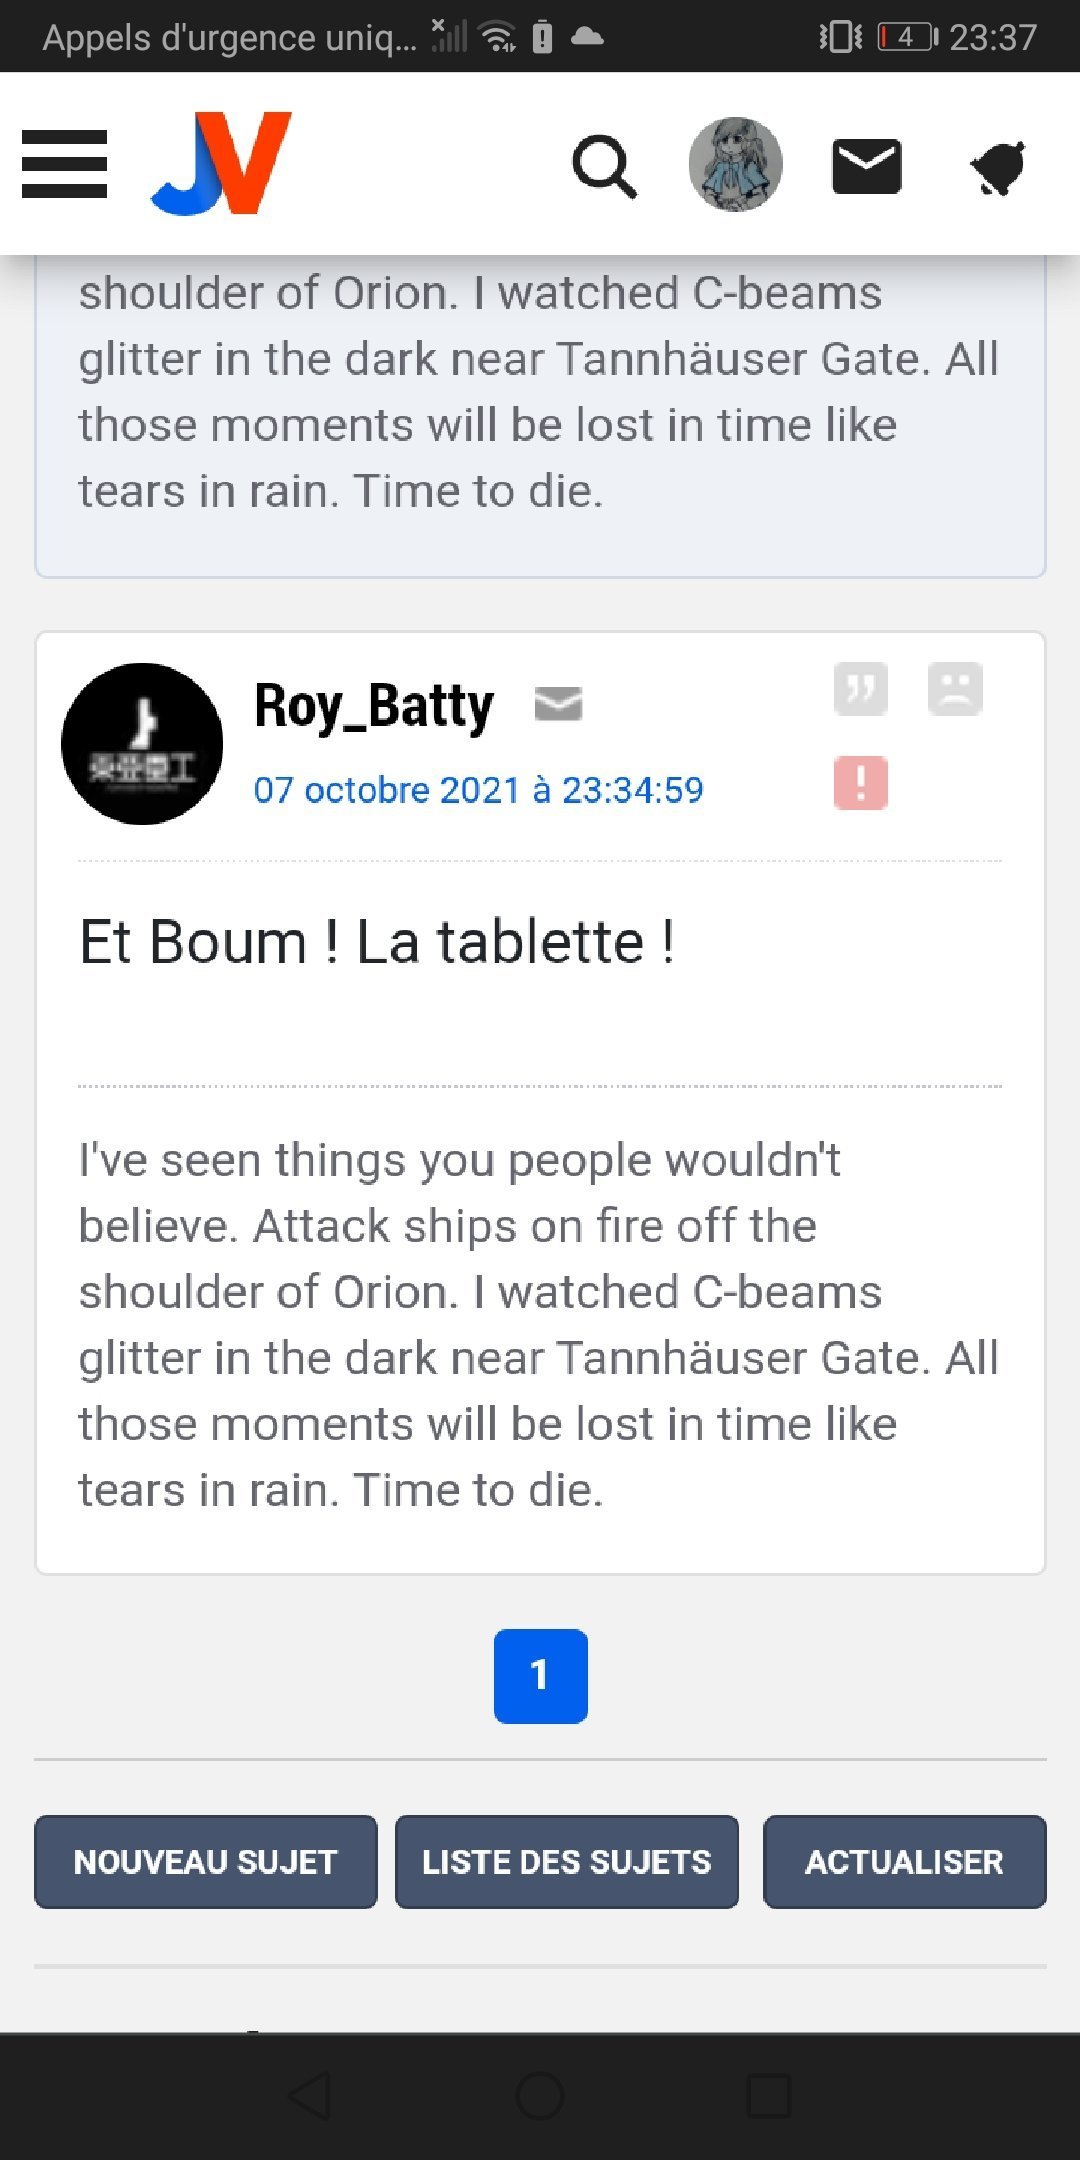Open Roy_Batty's avatar picture
Image resolution: width=1080 pixels, height=2160 pixels.
pos(142,744)
